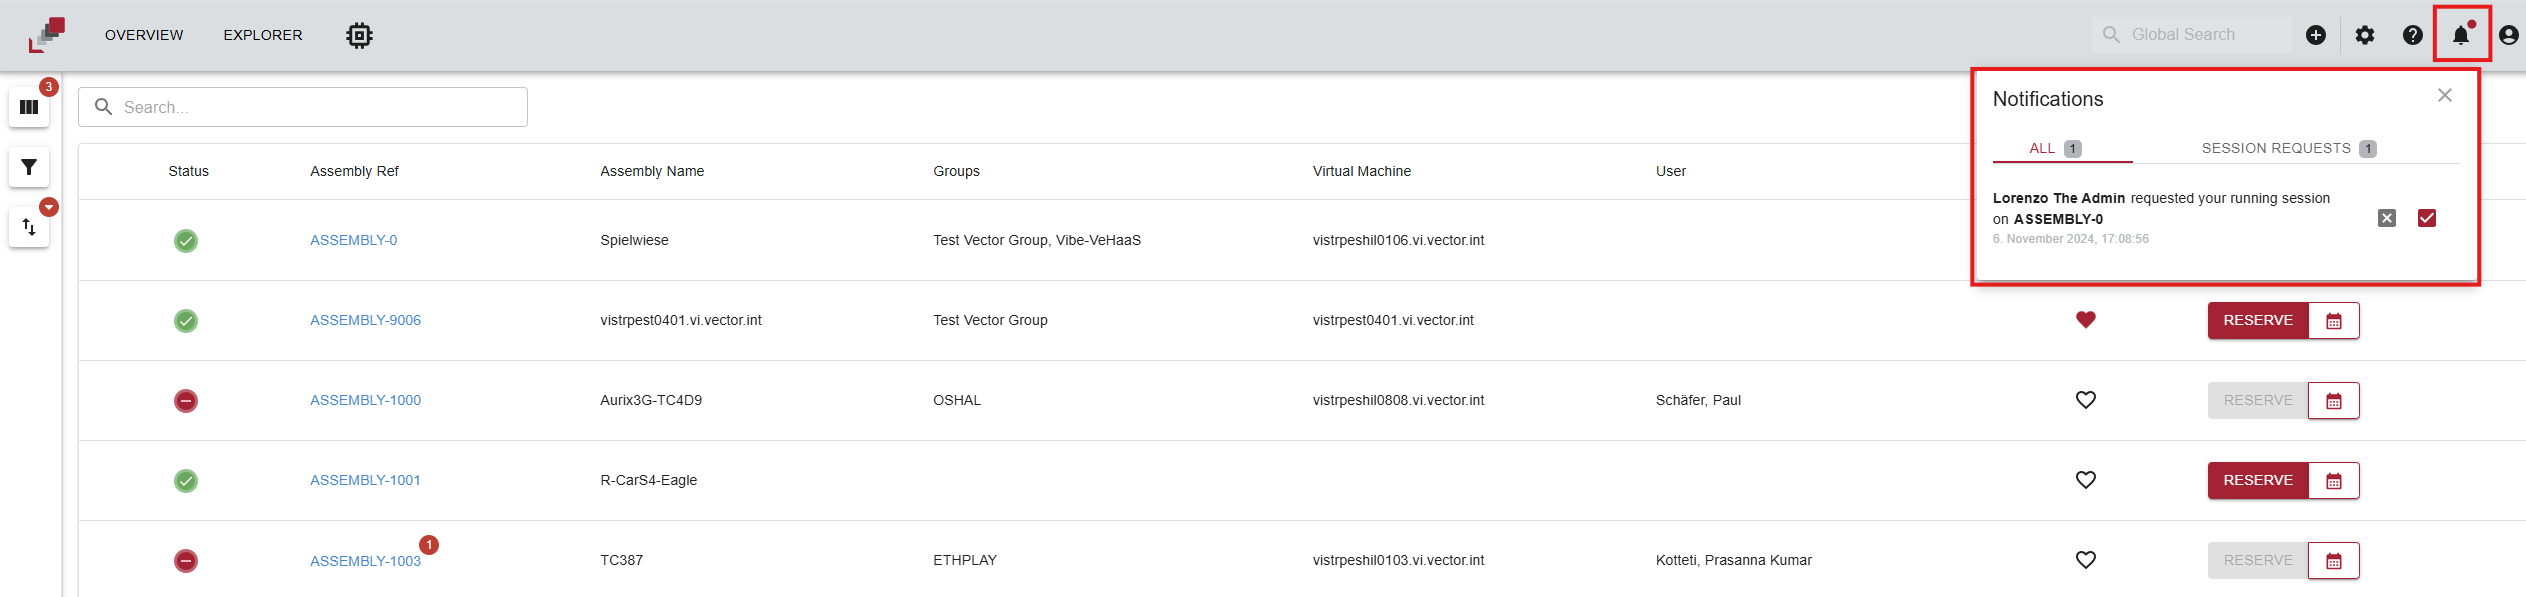Close the Notifications panel
This screenshot has height=597, width=2526.
point(2445,95)
